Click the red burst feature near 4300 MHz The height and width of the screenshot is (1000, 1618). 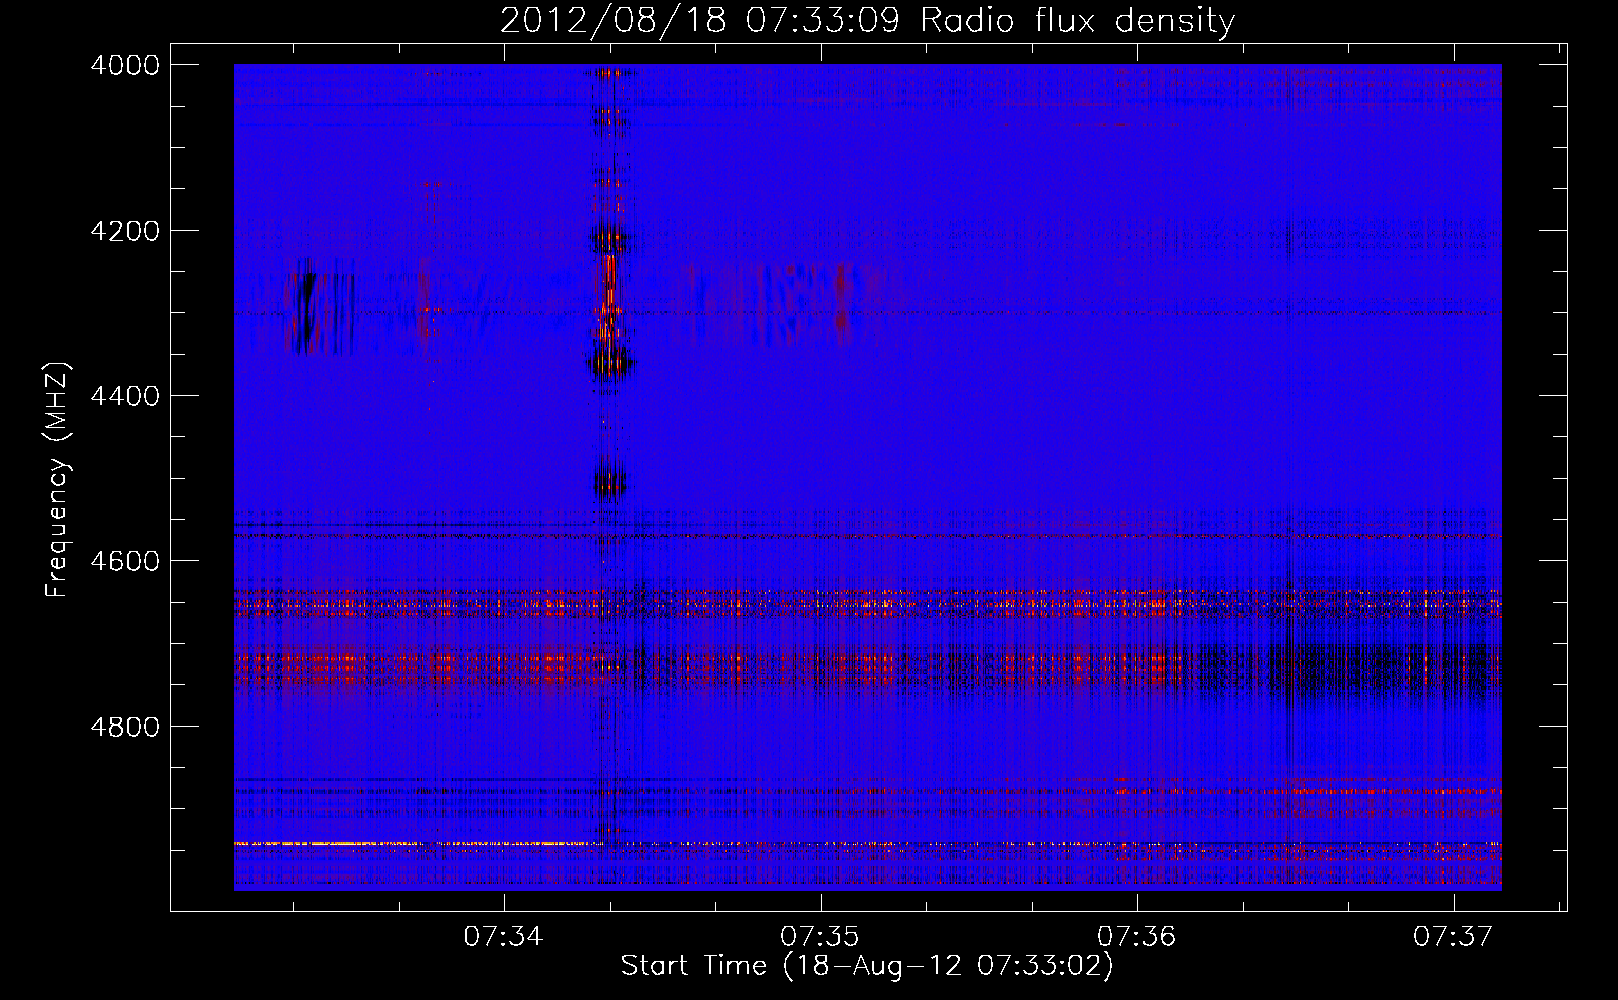608,297
